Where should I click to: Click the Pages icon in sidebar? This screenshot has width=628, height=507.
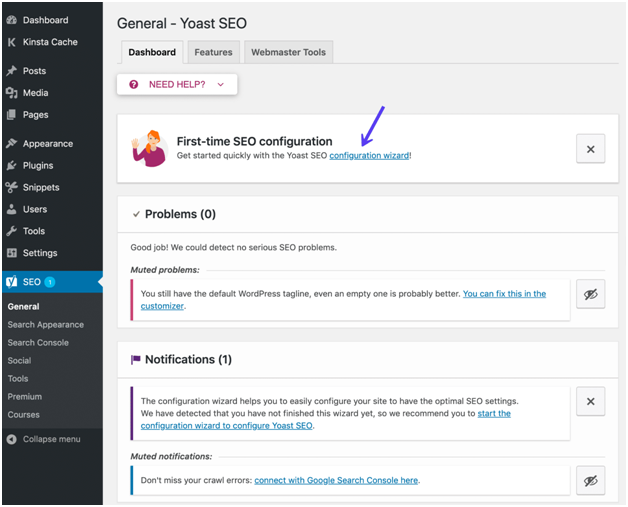(12, 115)
